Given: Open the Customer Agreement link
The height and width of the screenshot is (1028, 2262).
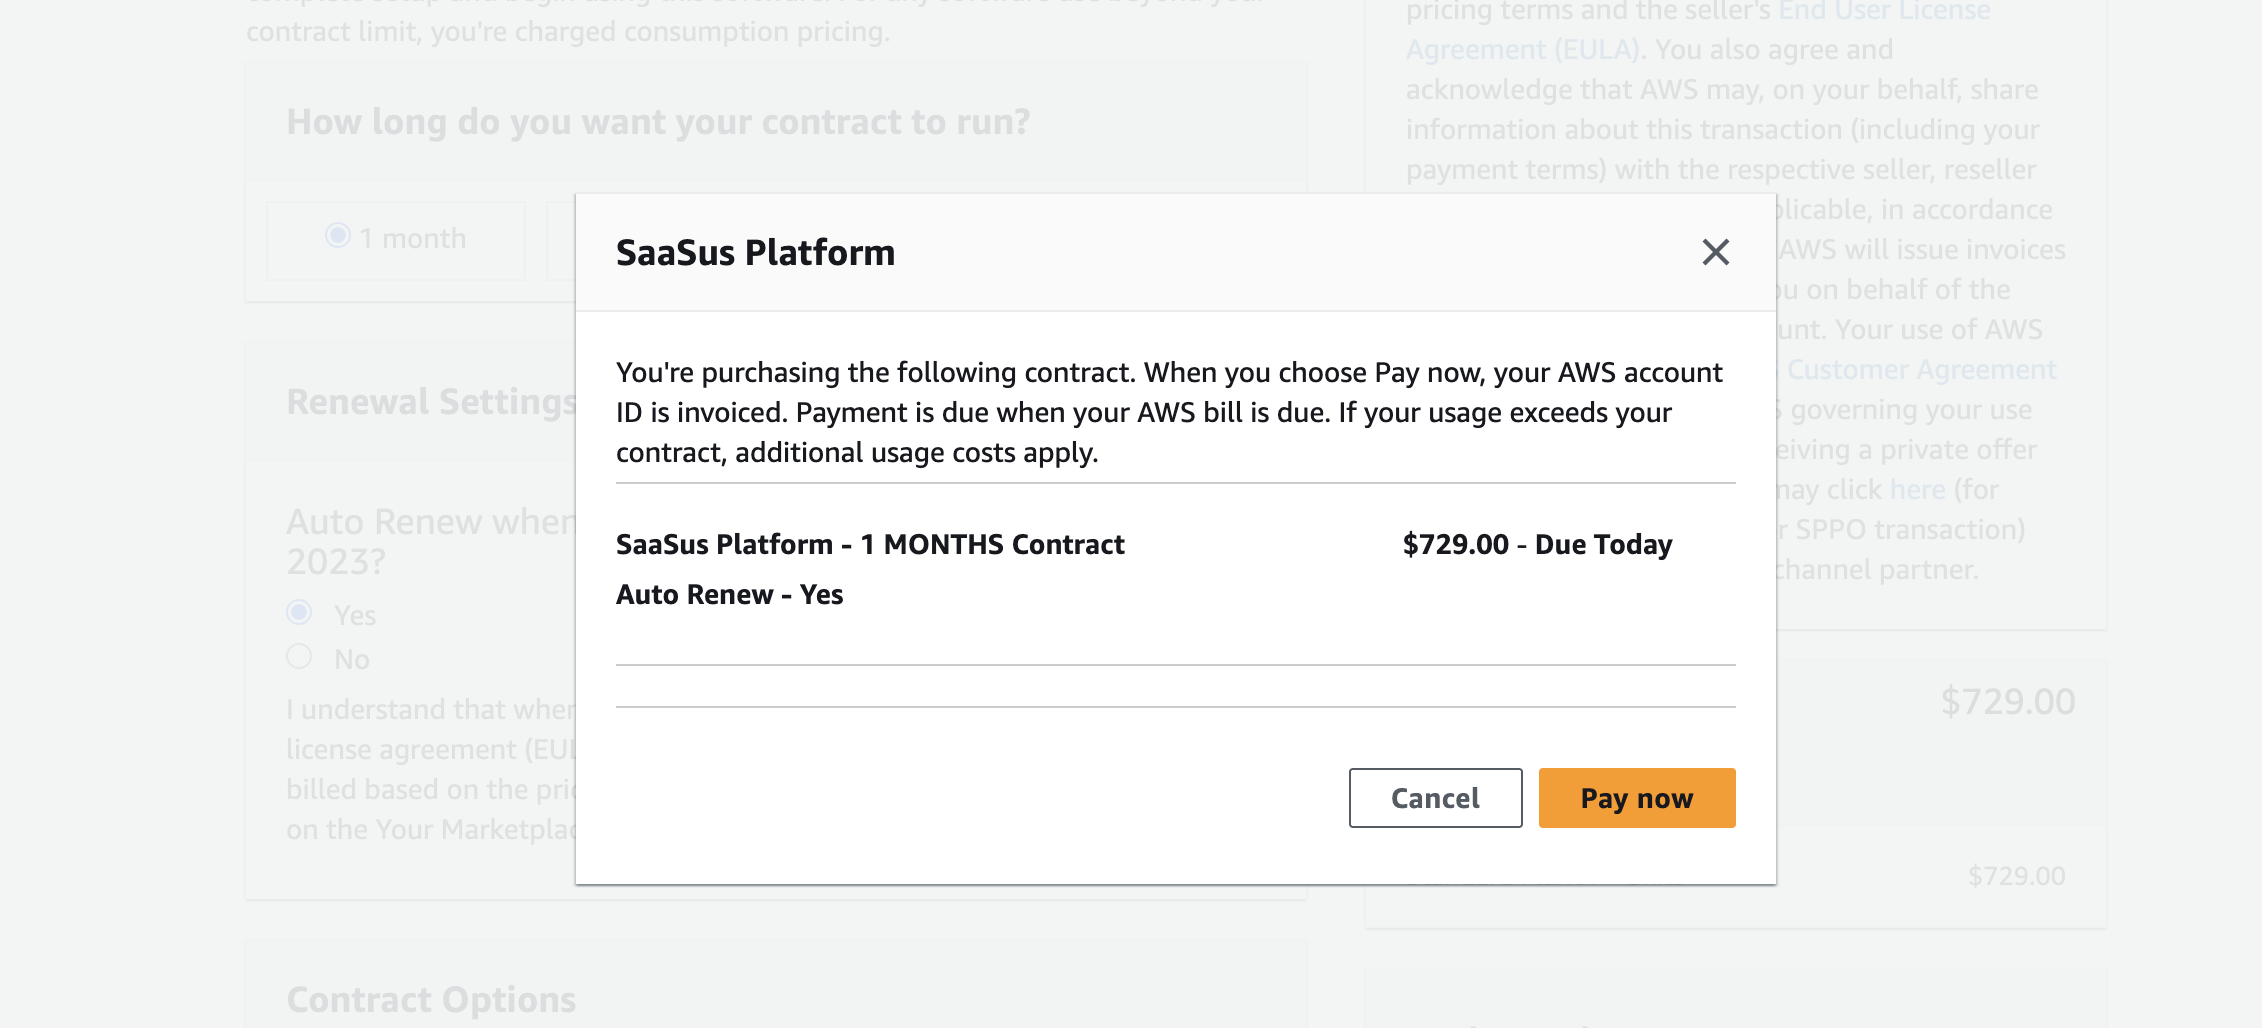Looking at the screenshot, I should pos(1920,370).
